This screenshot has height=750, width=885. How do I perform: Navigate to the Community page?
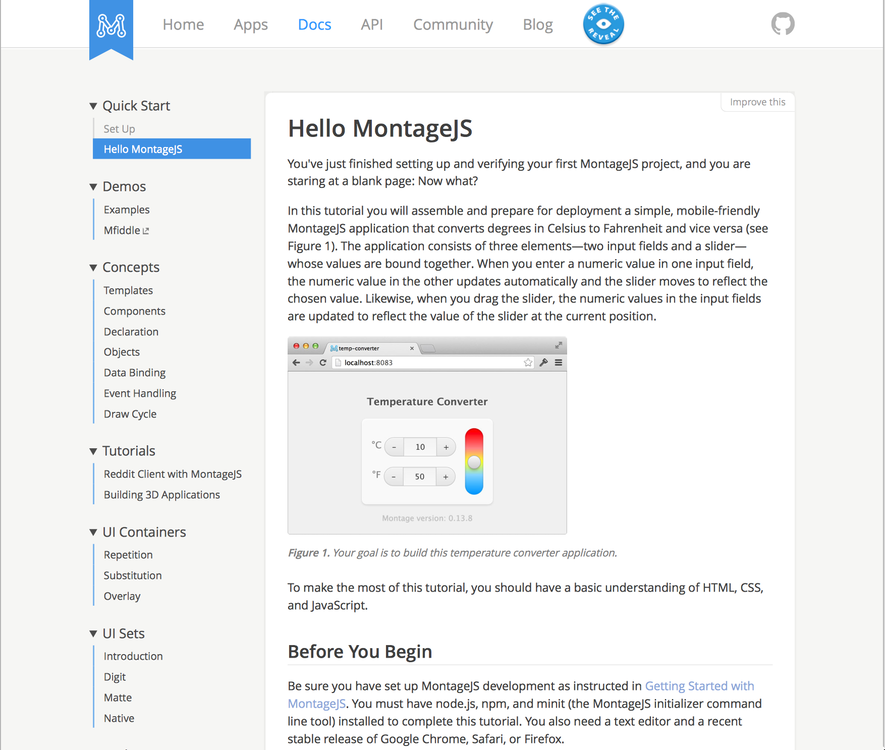coord(452,24)
